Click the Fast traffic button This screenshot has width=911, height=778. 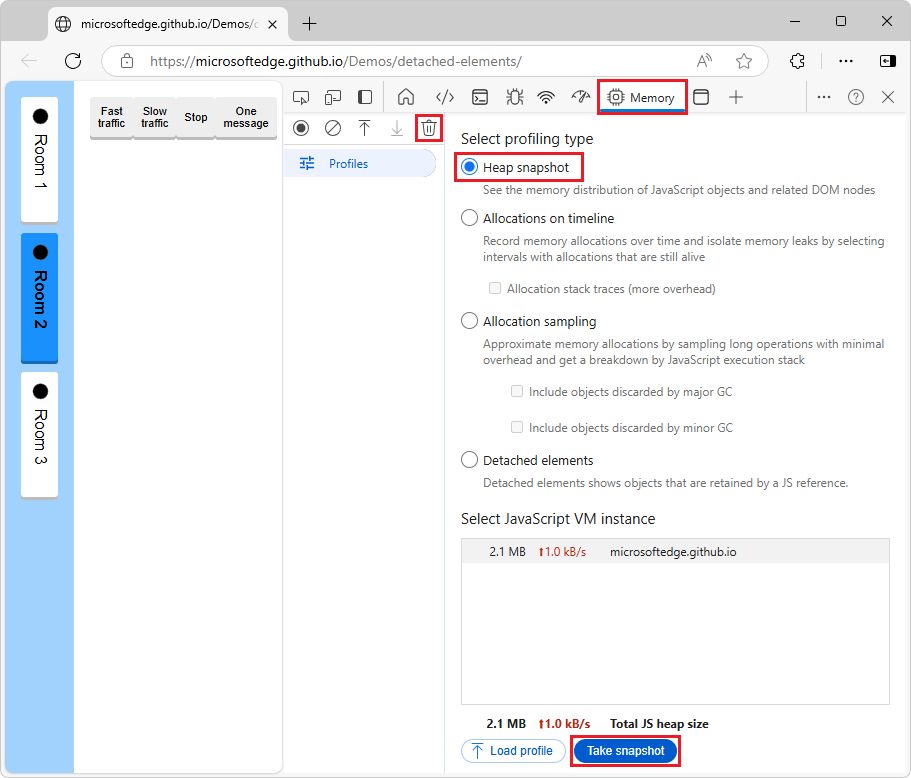112,117
